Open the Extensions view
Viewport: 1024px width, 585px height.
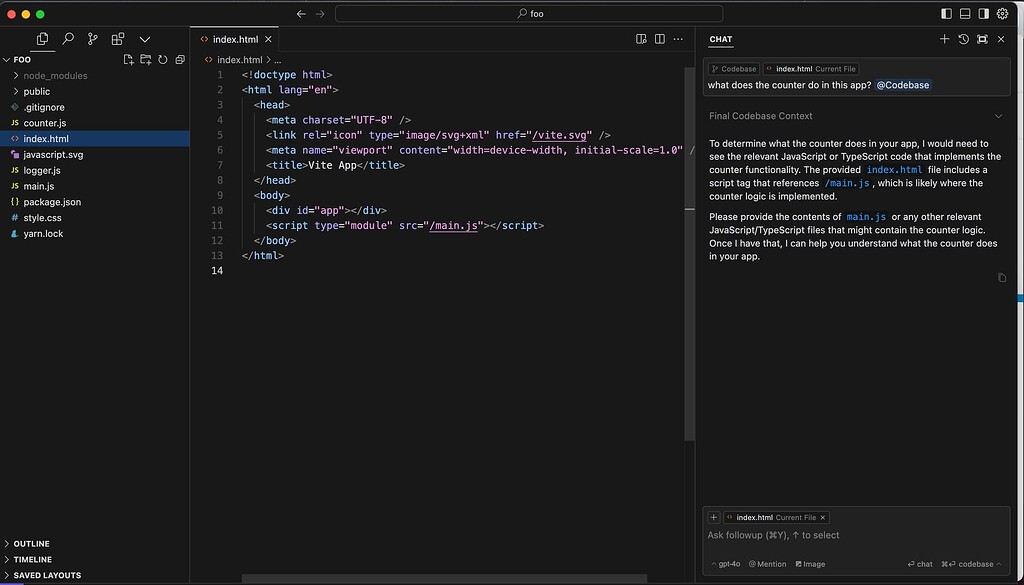(117, 38)
